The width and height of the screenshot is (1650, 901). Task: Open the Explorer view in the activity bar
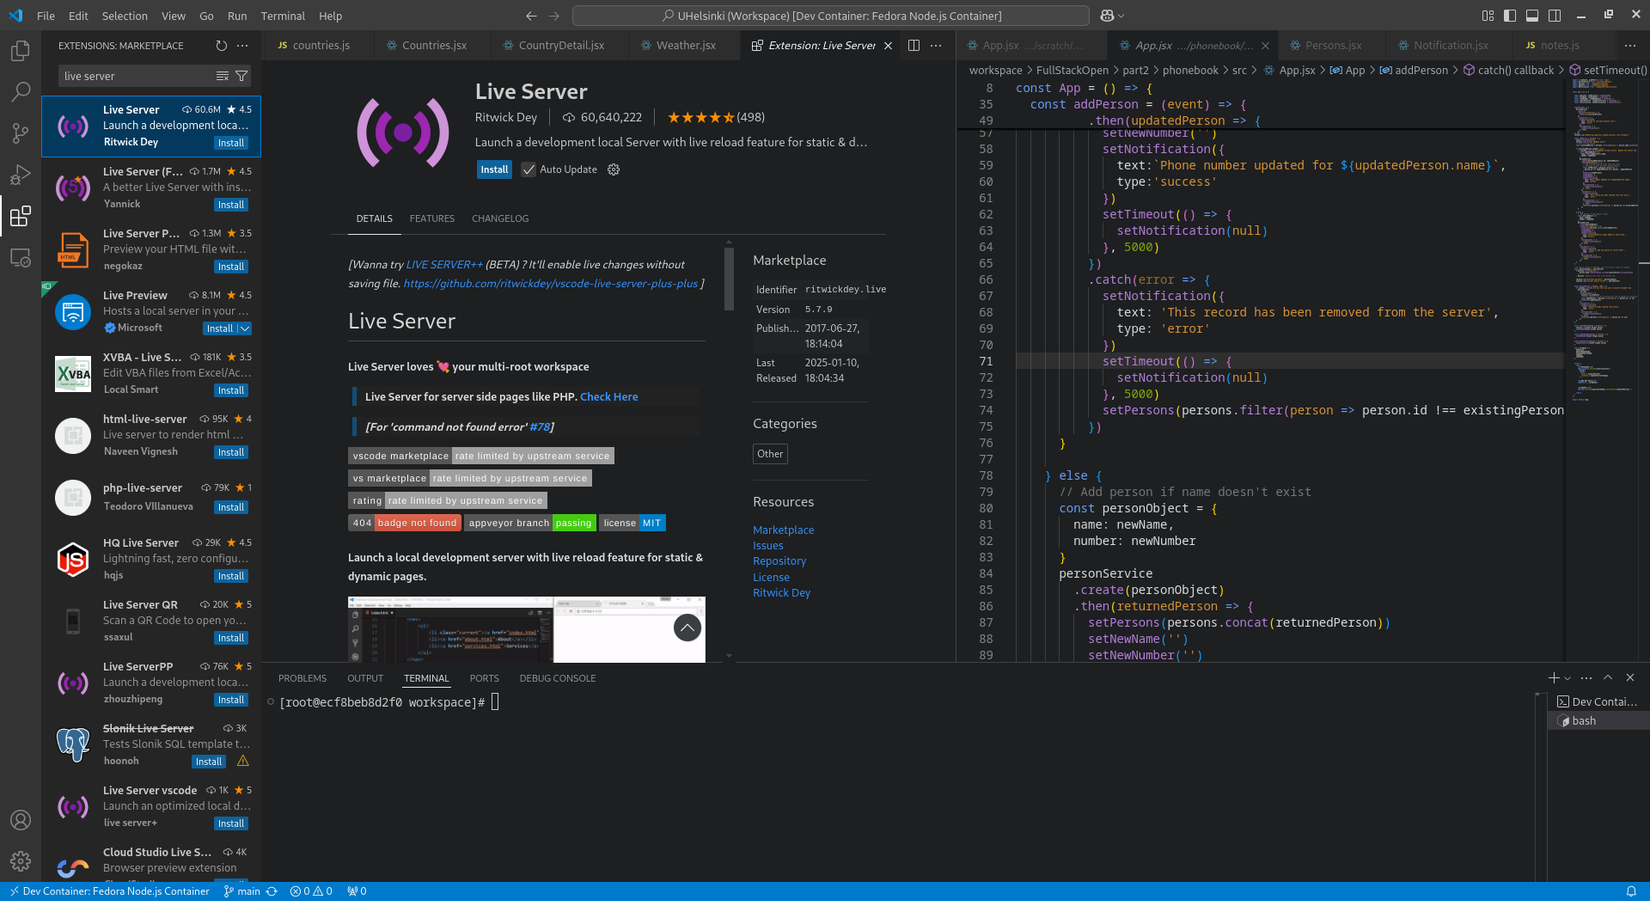20,50
